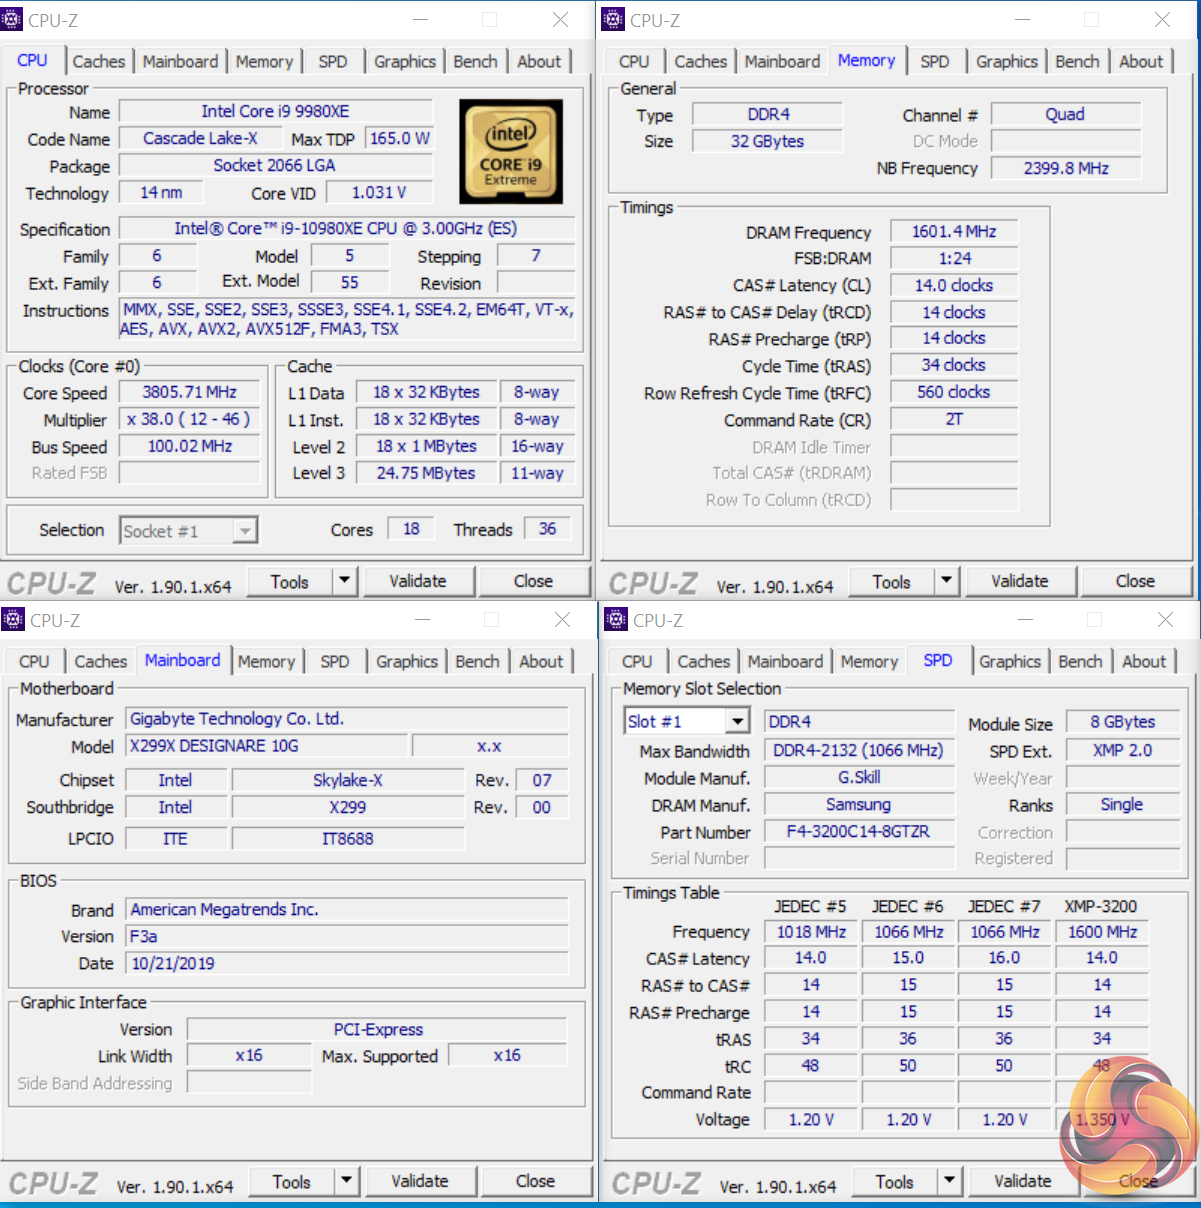The height and width of the screenshot is (1208, 1201).
Task: Click the Intel Core i9 Extreme logo
Action: pyautogui.click(x=511, y=152)
